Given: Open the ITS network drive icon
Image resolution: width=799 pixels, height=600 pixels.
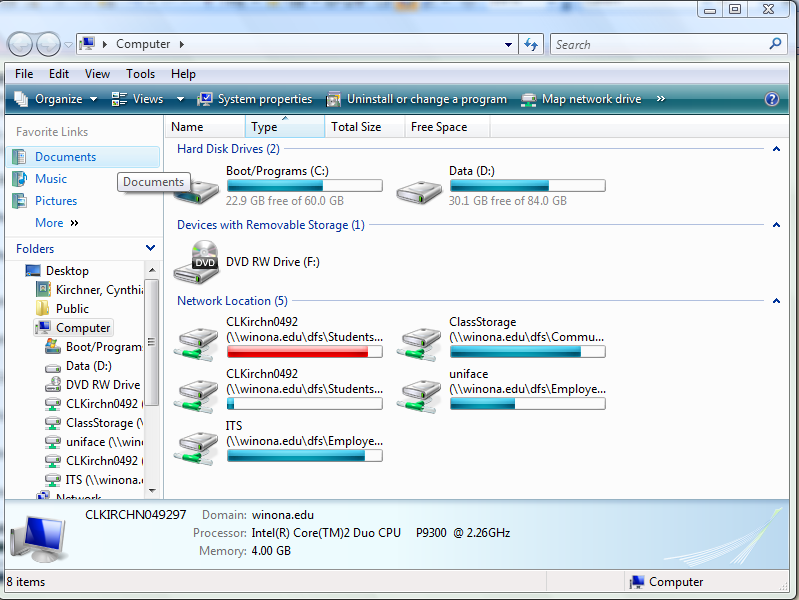Looking at the screenshot, I should coord(196,443).
